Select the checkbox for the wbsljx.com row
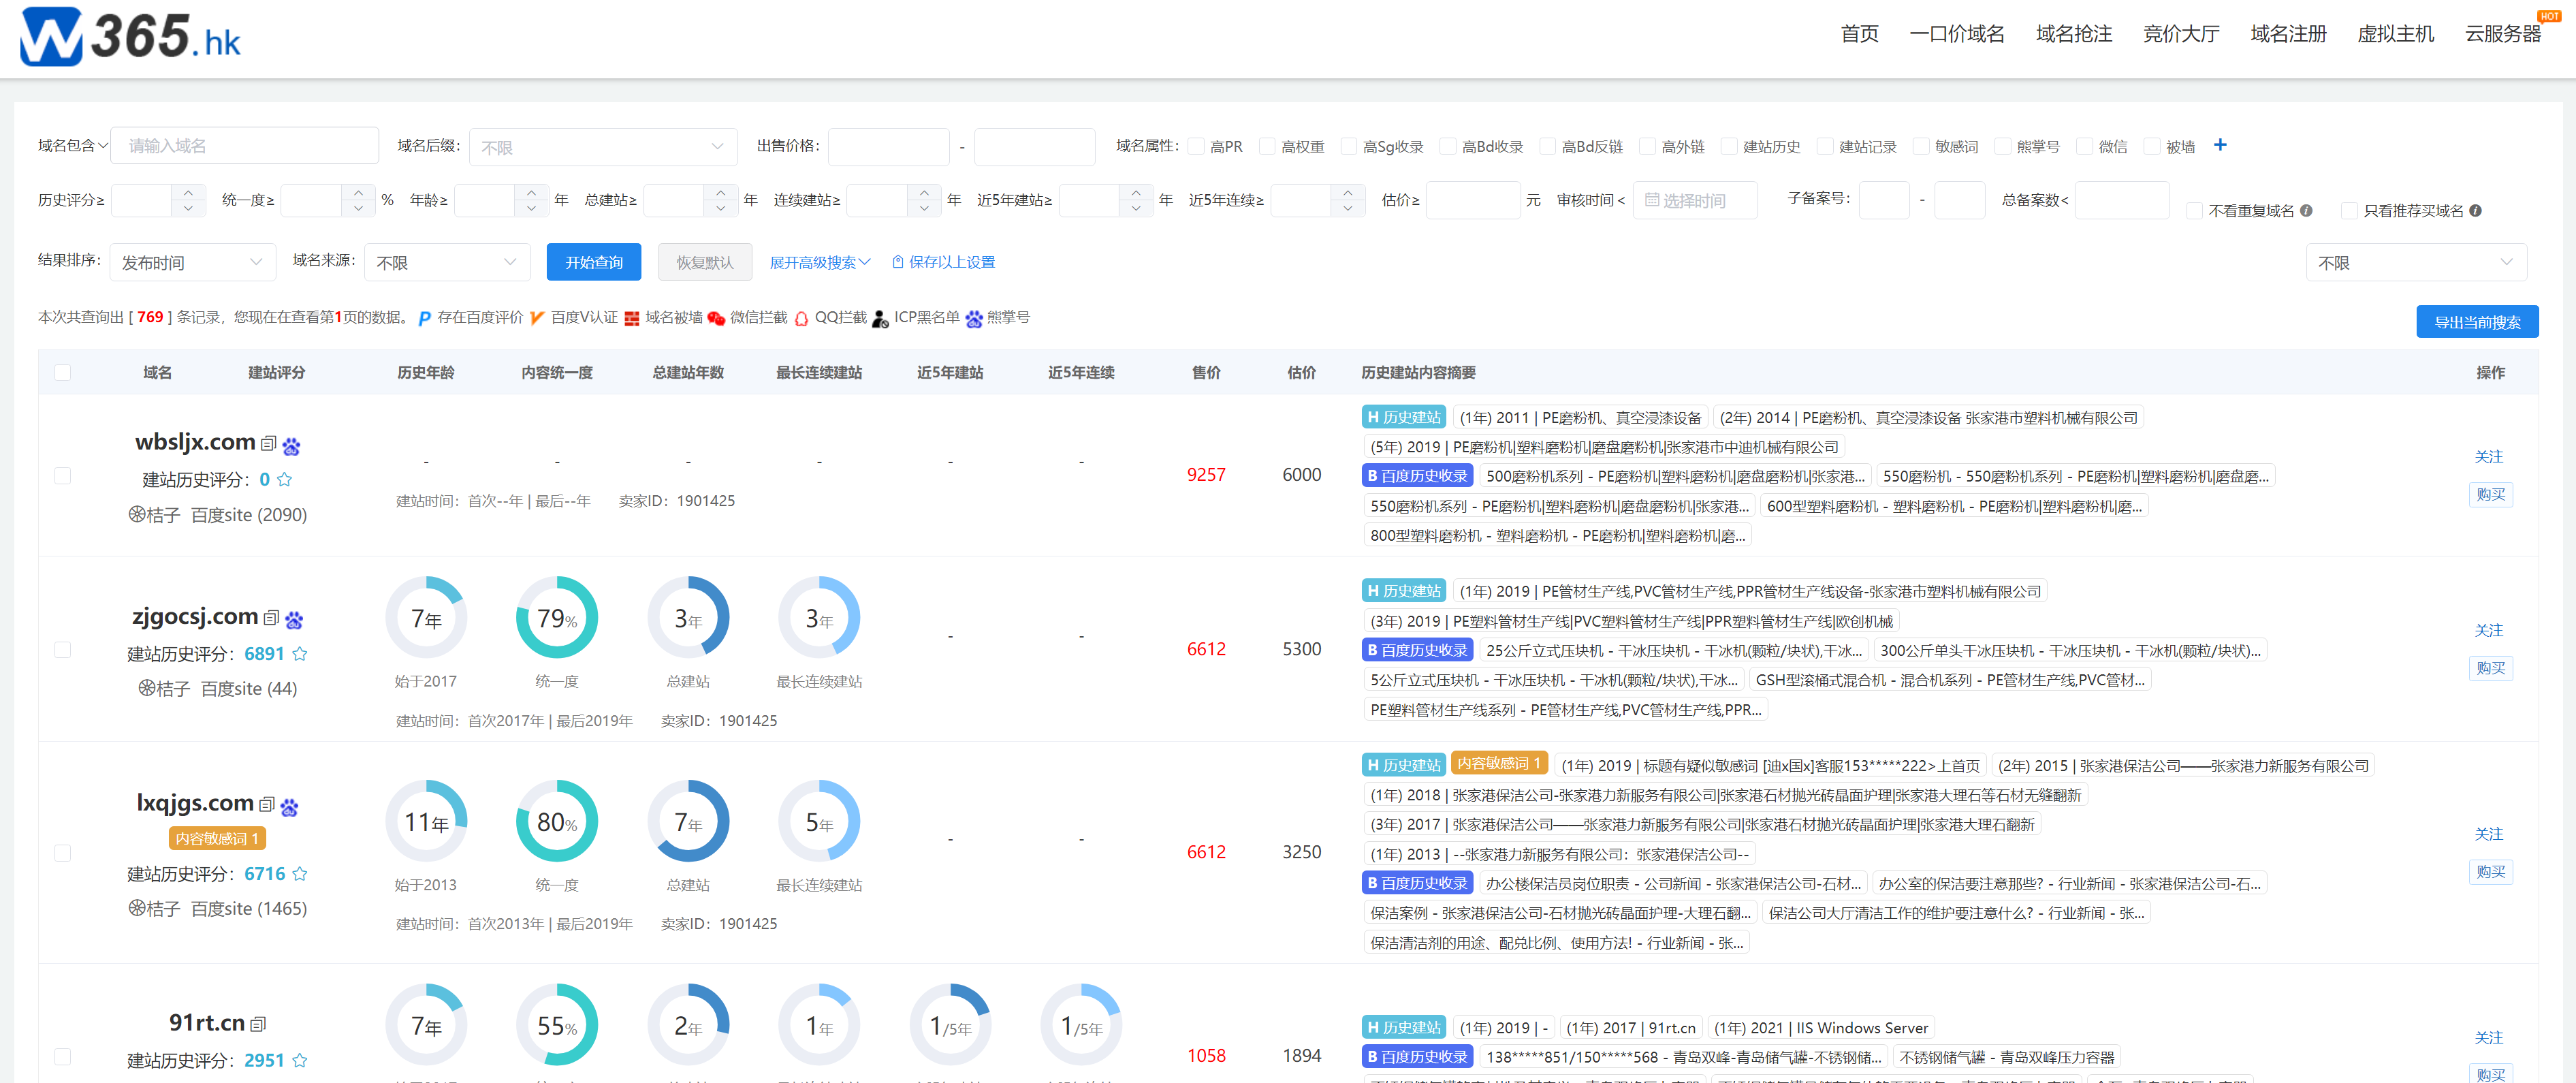 (x=62, y=475)
